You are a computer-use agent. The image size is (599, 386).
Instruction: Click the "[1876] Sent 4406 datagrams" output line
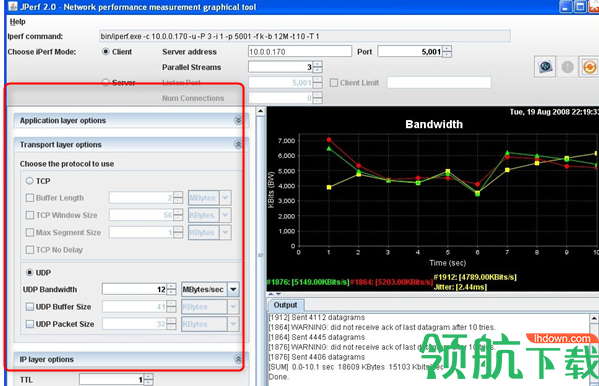tap(317, 357)
